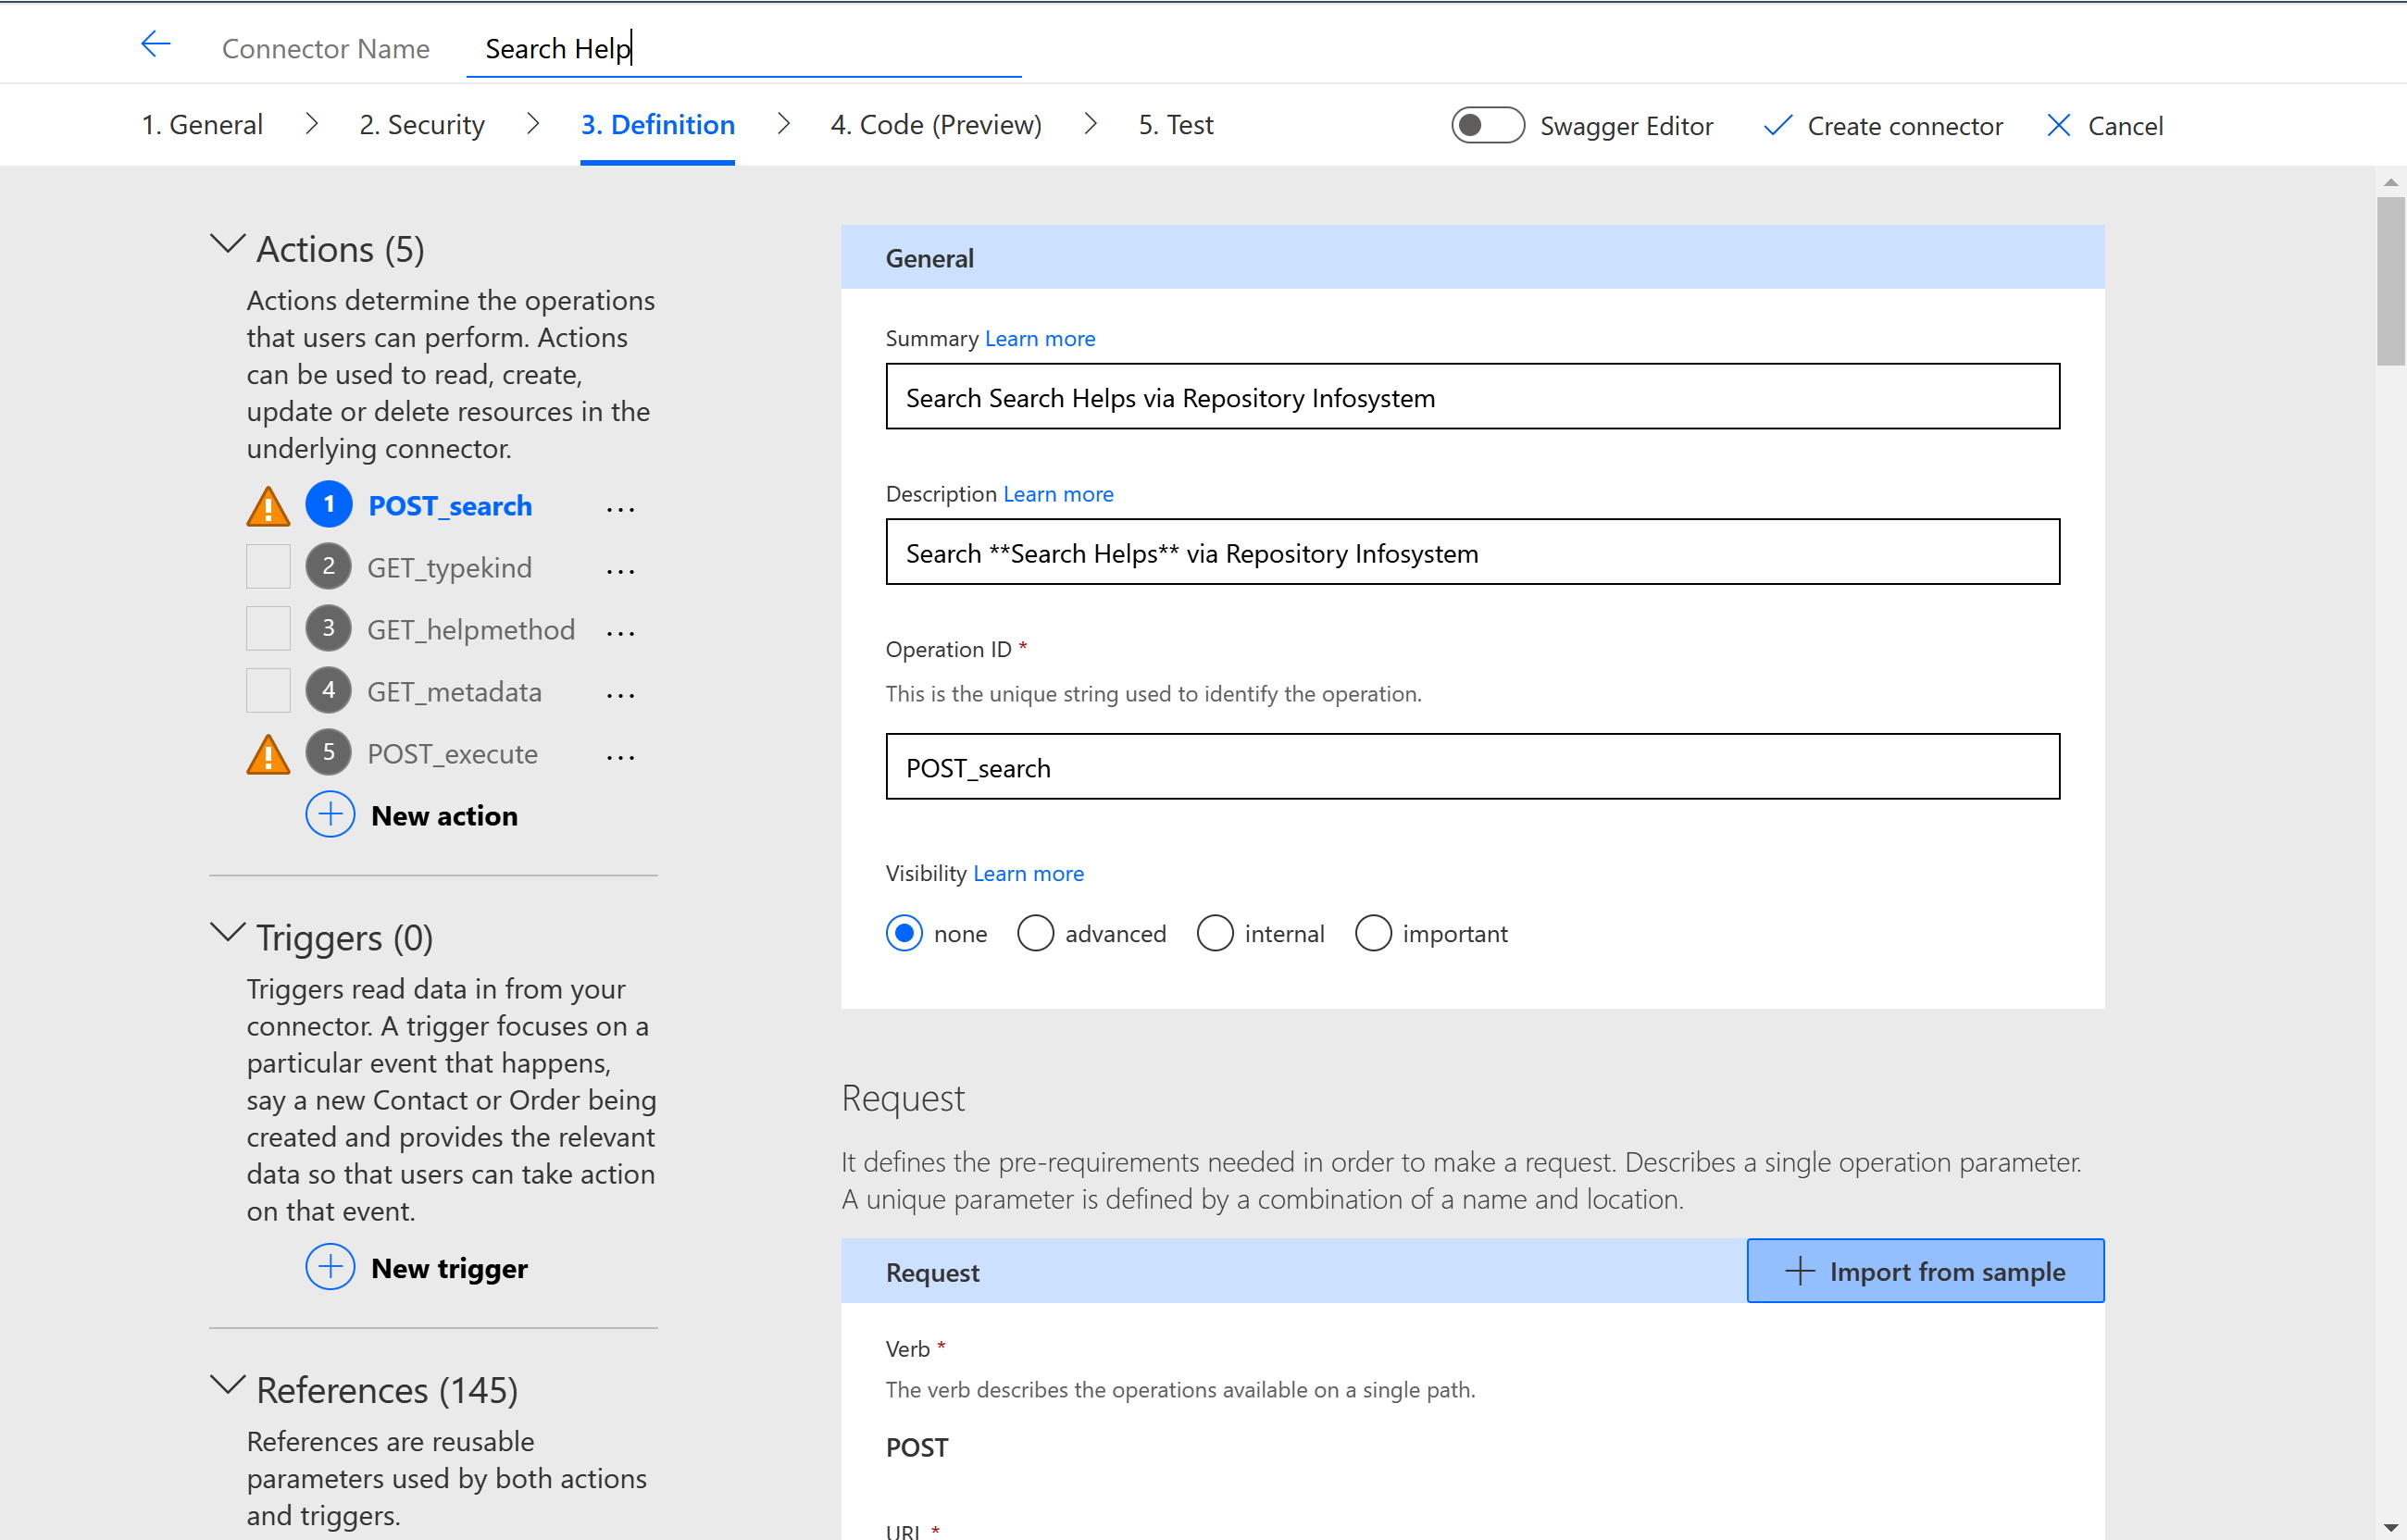Click the warning icon beside POST_execute
Viewport: 2407px width, 1540px height.
coord(268,755)
